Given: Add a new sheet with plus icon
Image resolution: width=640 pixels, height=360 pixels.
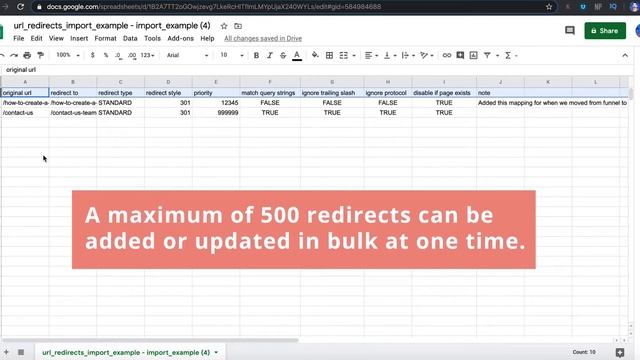Looking at the screenshot, I should [6, 352].
